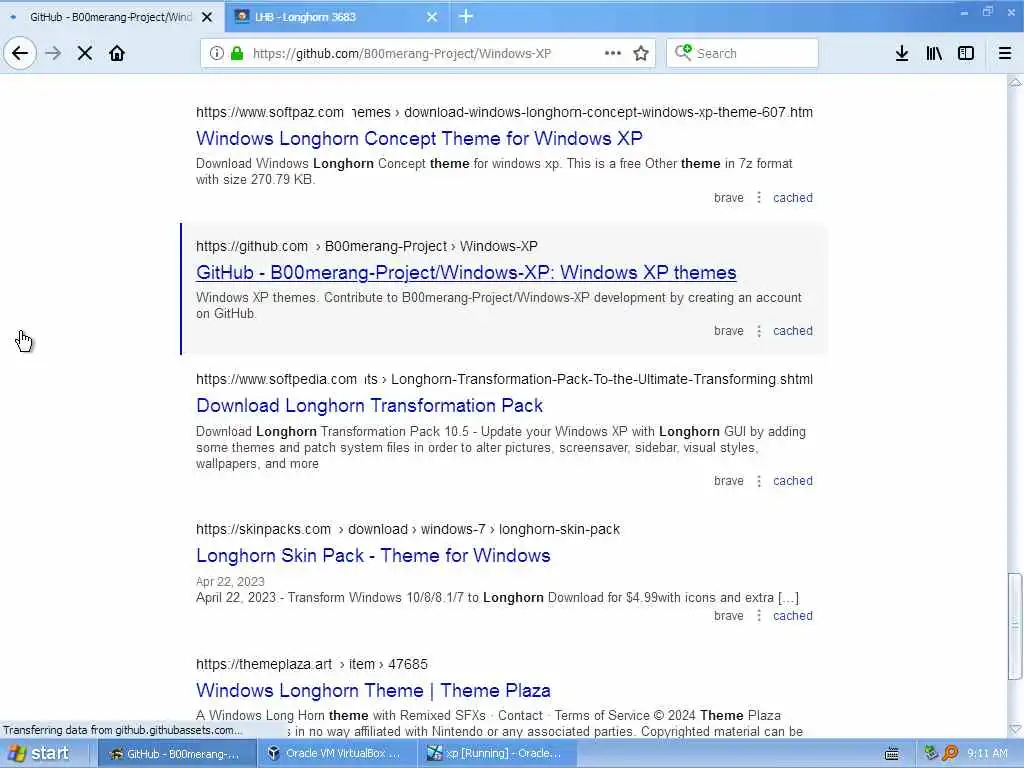Open cached copy of softpaz result
This screenshot has height=768, width=1024.
pos(793,198)
